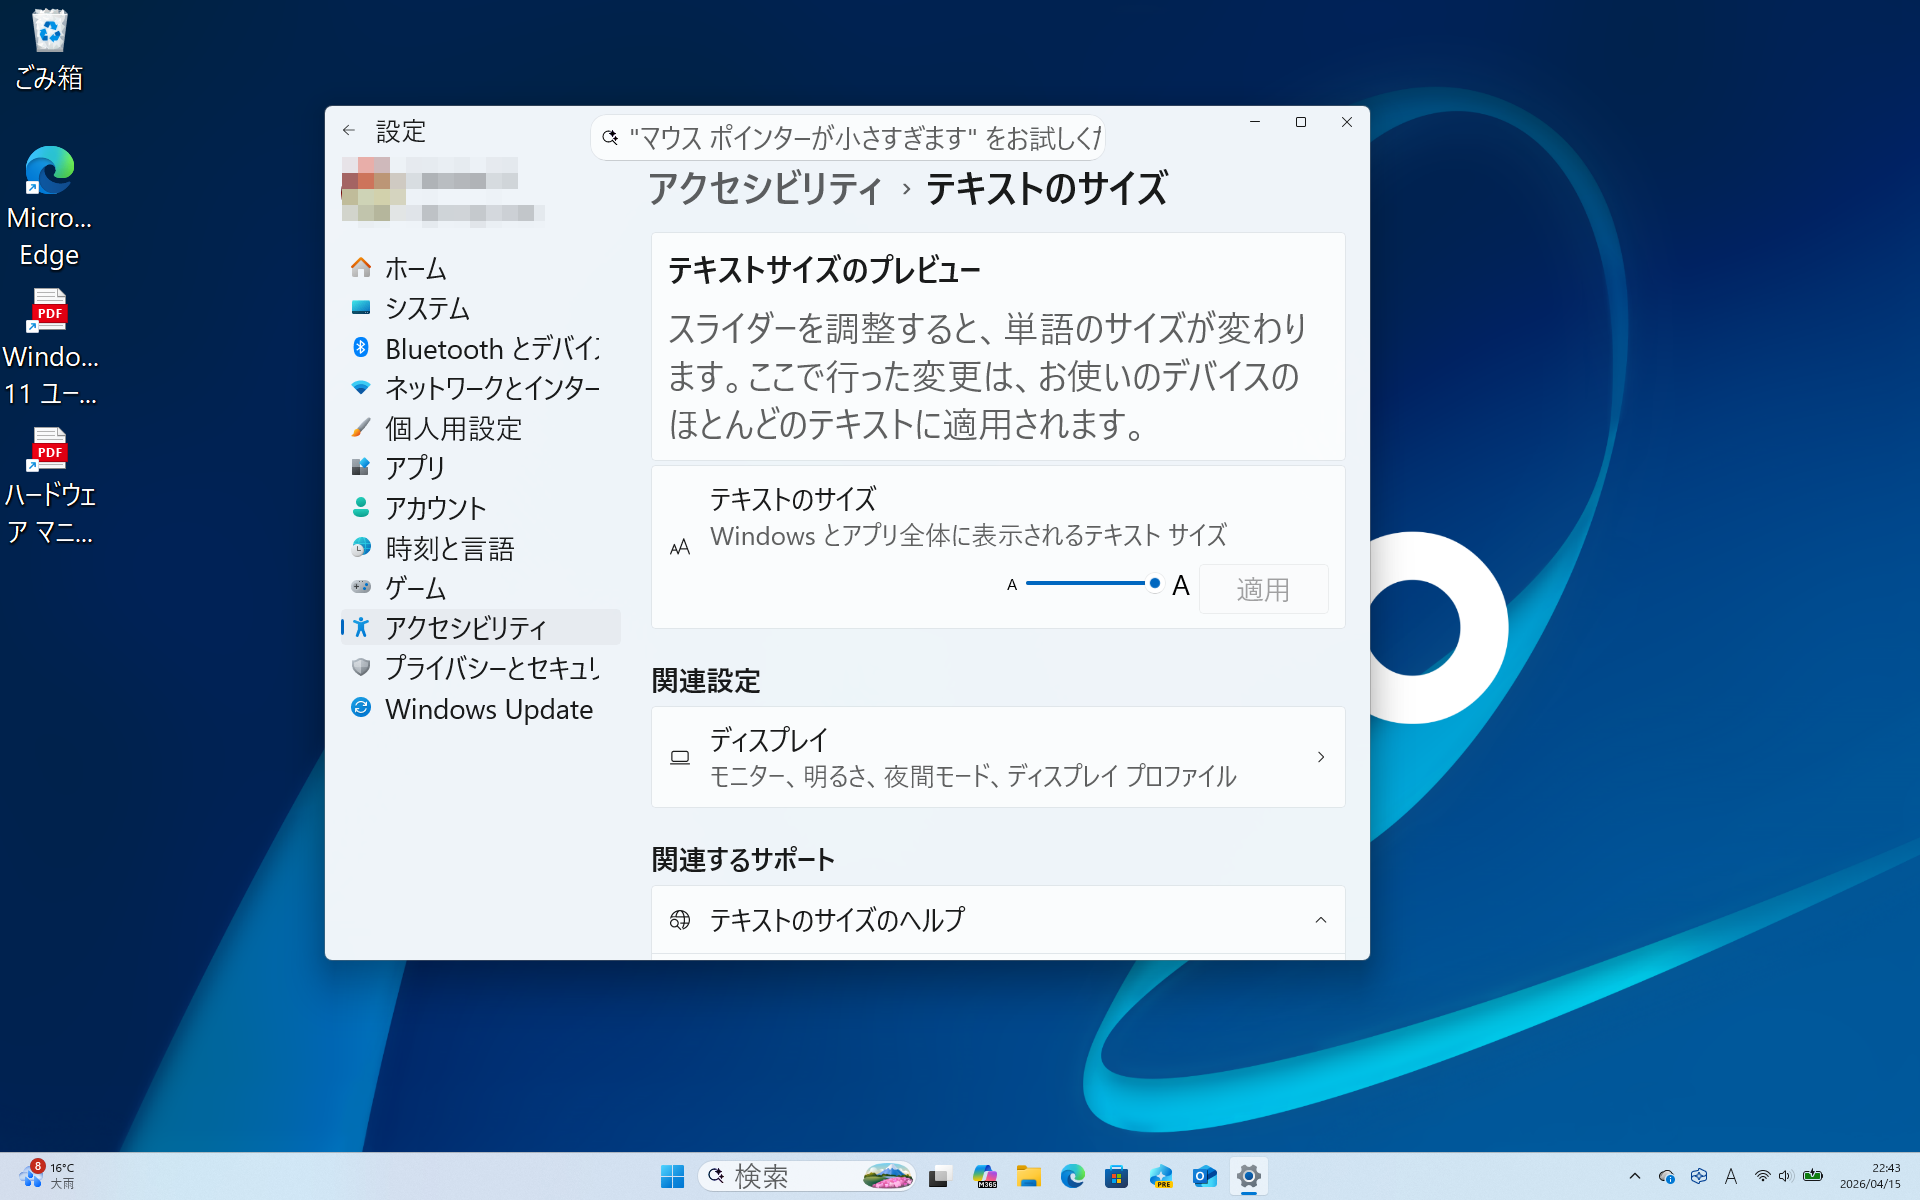The height and width of the screenshot is (1200, 1920).
Task: Launch Microsoft Edge from the taskbar
Action: click(1074, 1176)
